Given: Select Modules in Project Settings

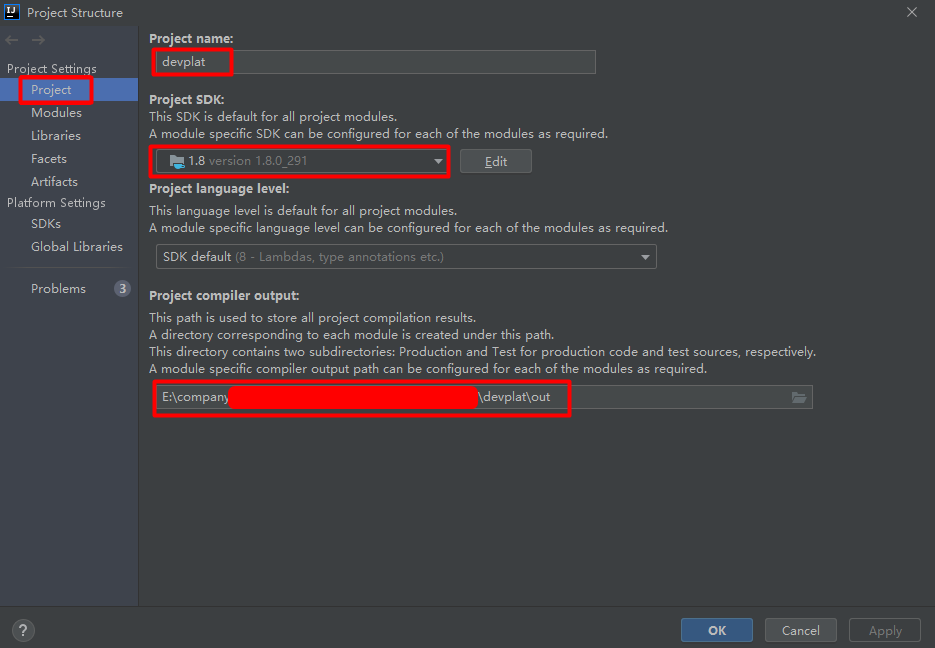Looking at the screenshot, I should tap(56, 113).
